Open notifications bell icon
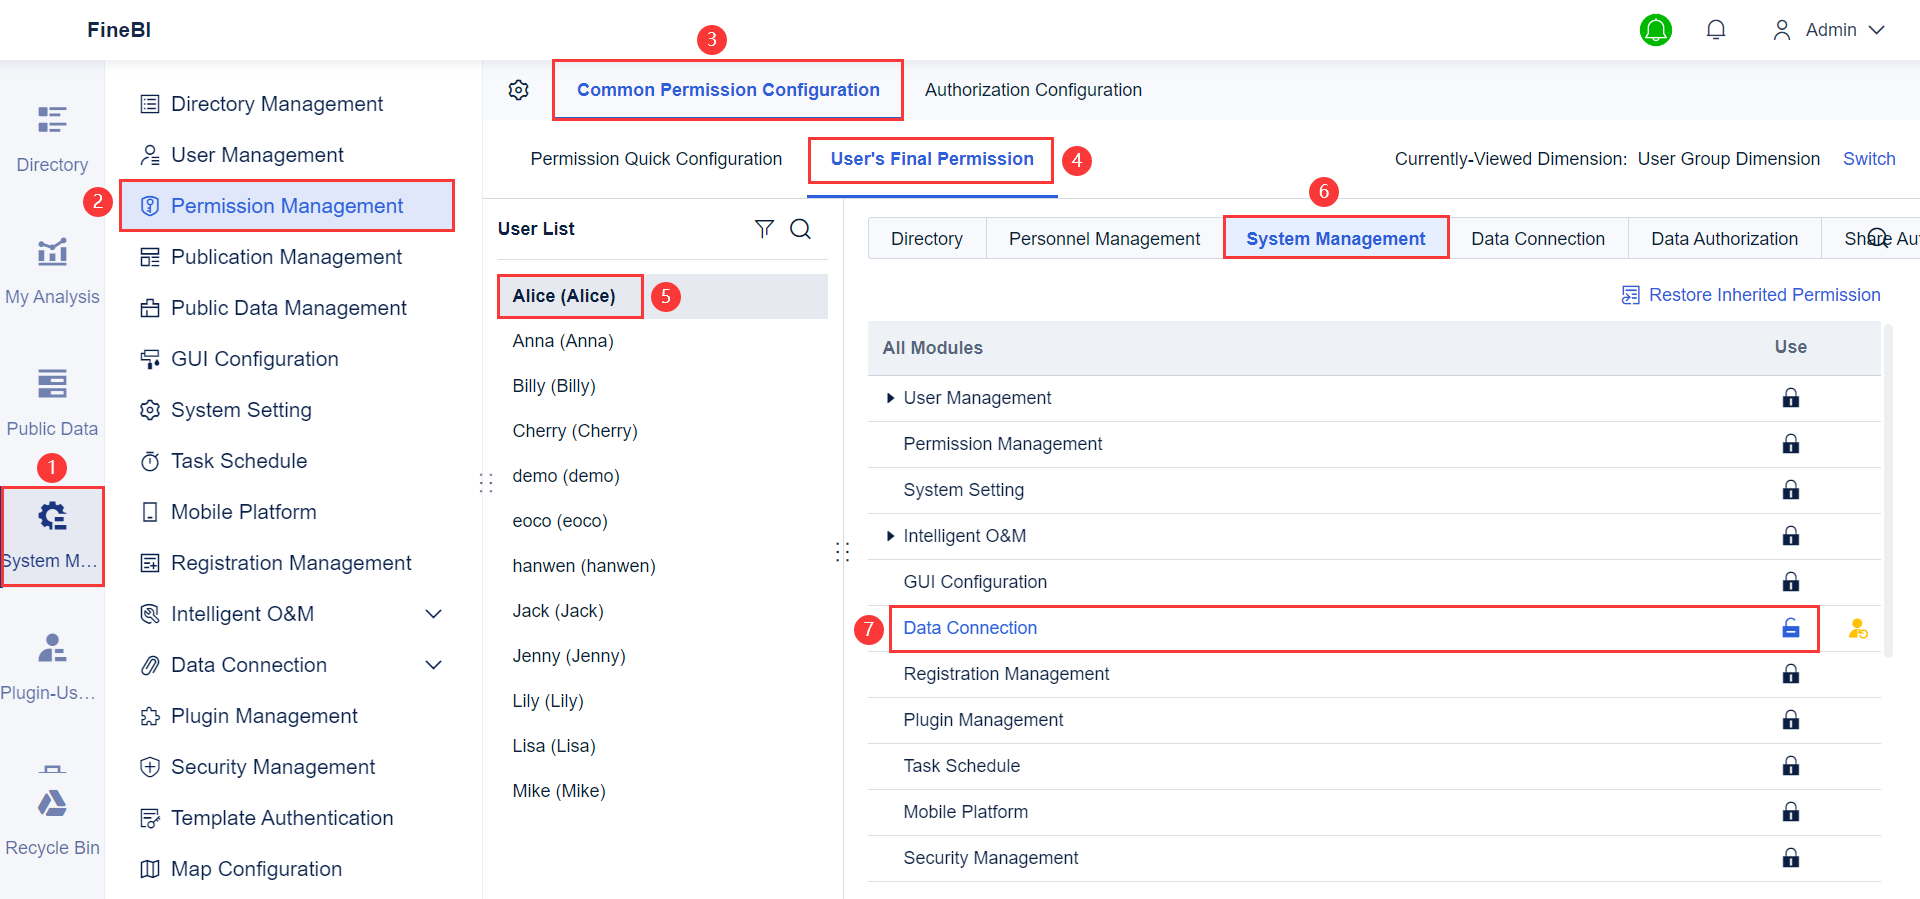The width and height of the screenshot is (1920, 899). tap(1716, 30)
